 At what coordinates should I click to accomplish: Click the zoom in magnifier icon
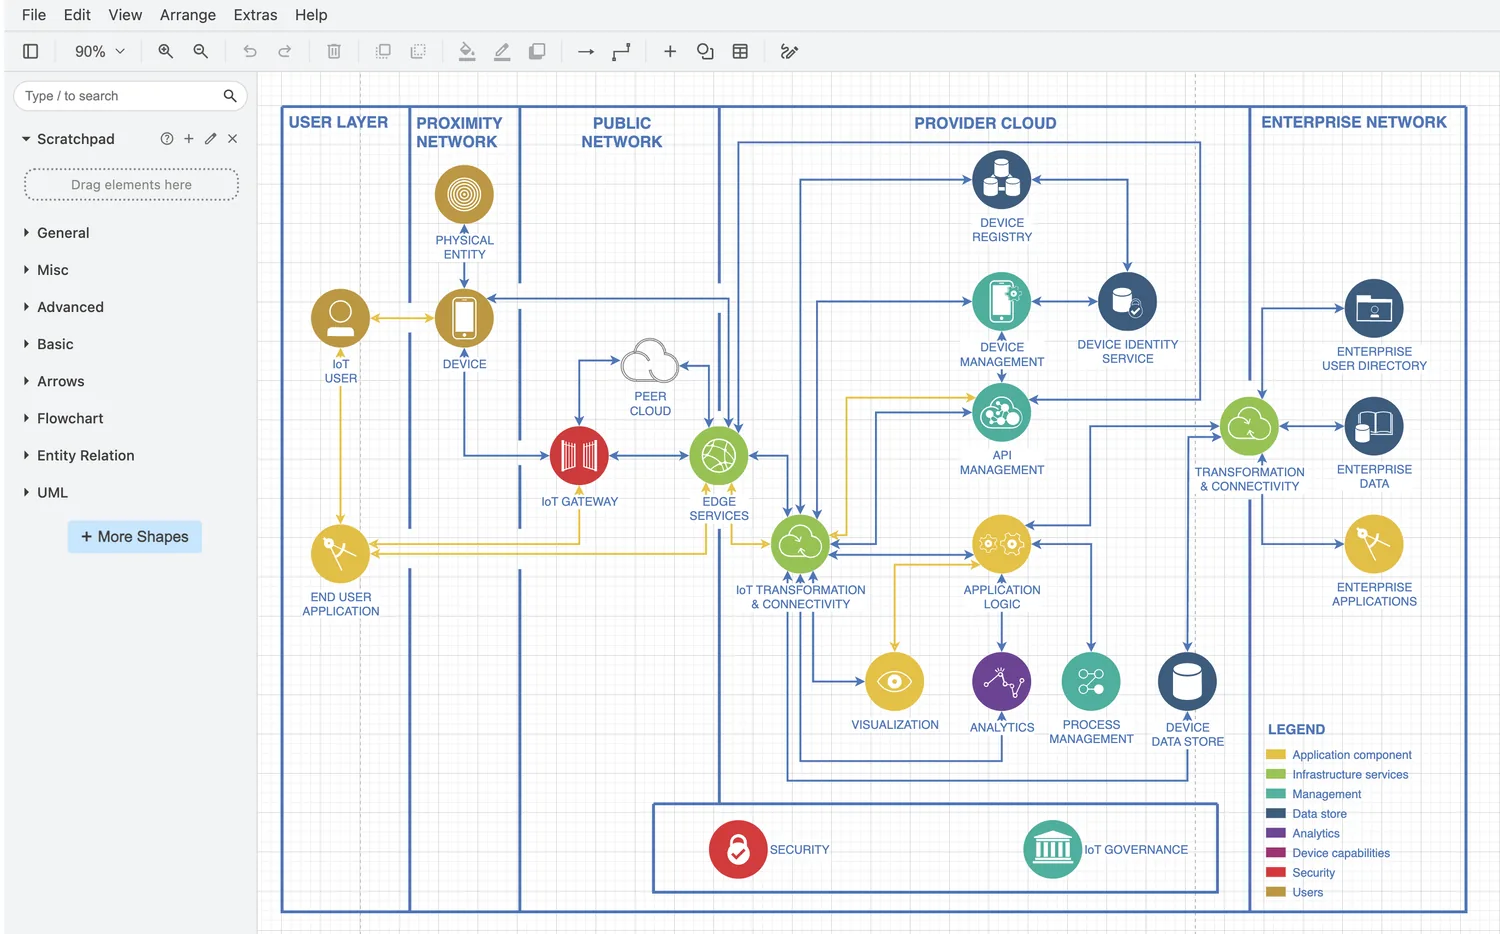click(166, 51)
